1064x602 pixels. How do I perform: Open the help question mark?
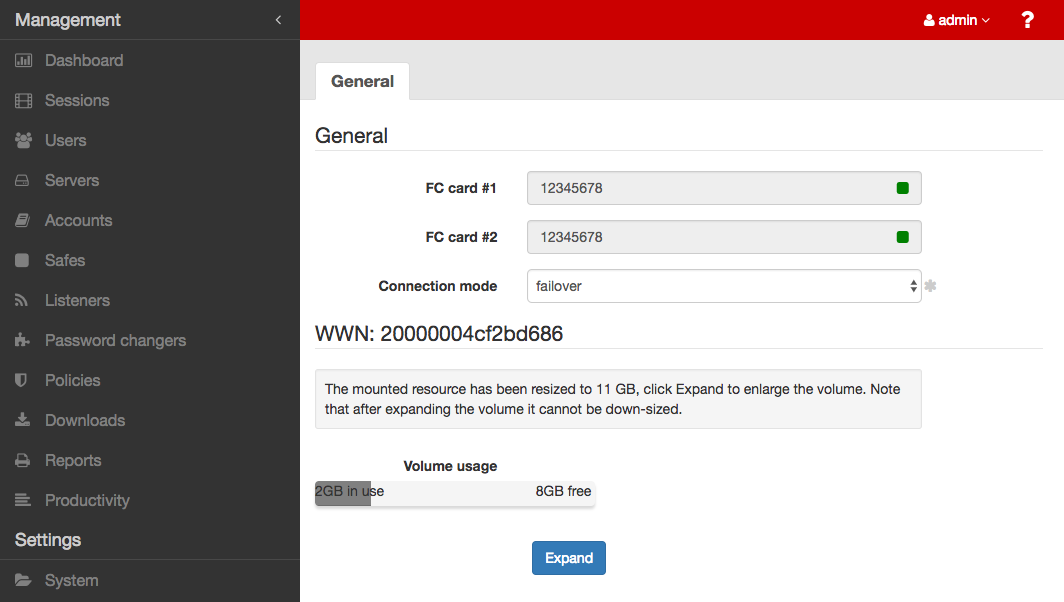[x=1027, y=20]
